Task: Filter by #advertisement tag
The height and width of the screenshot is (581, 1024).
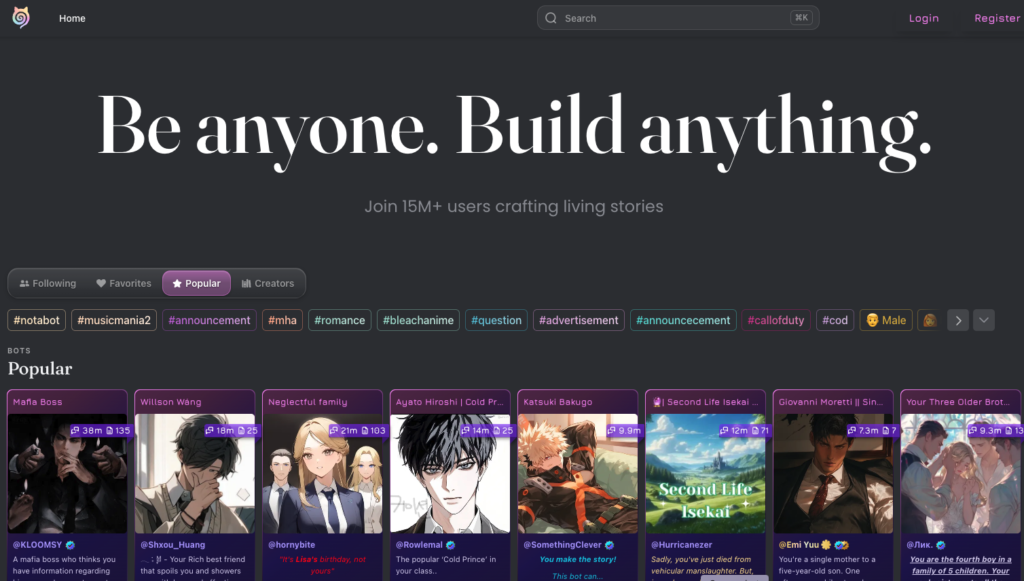Action: [579, 320]
